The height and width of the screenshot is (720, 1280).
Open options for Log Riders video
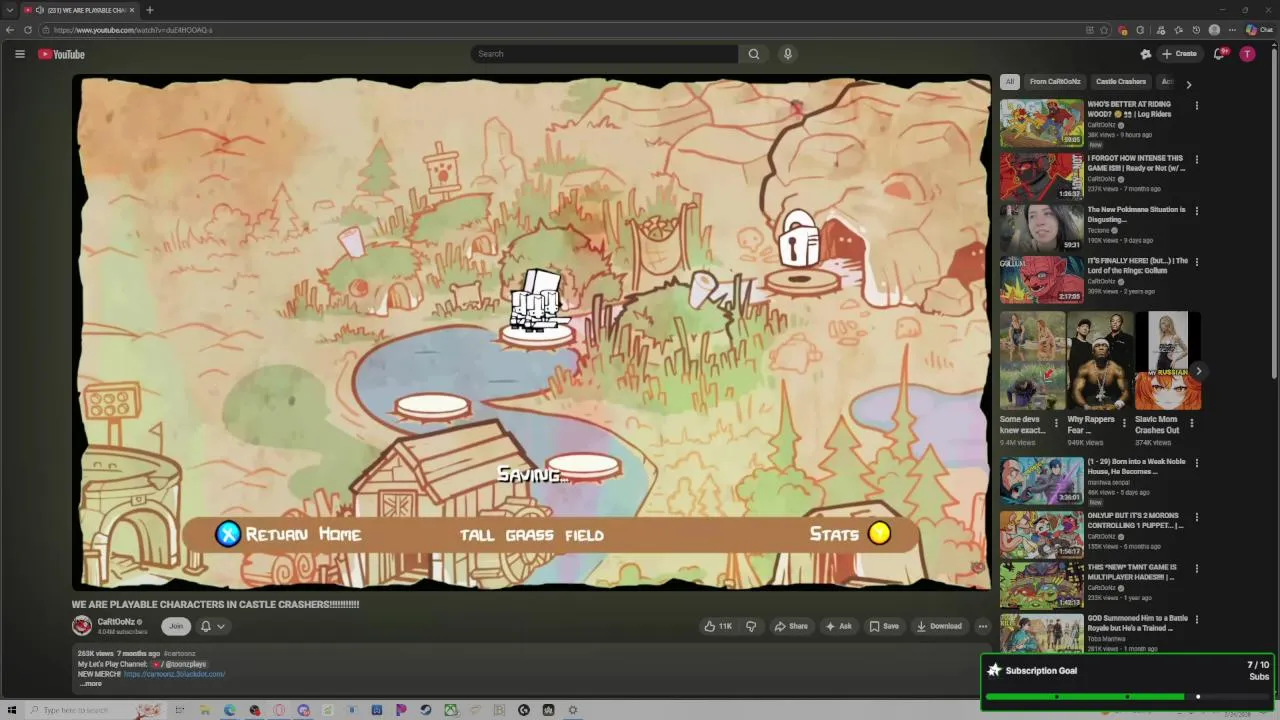[1196, 105]
